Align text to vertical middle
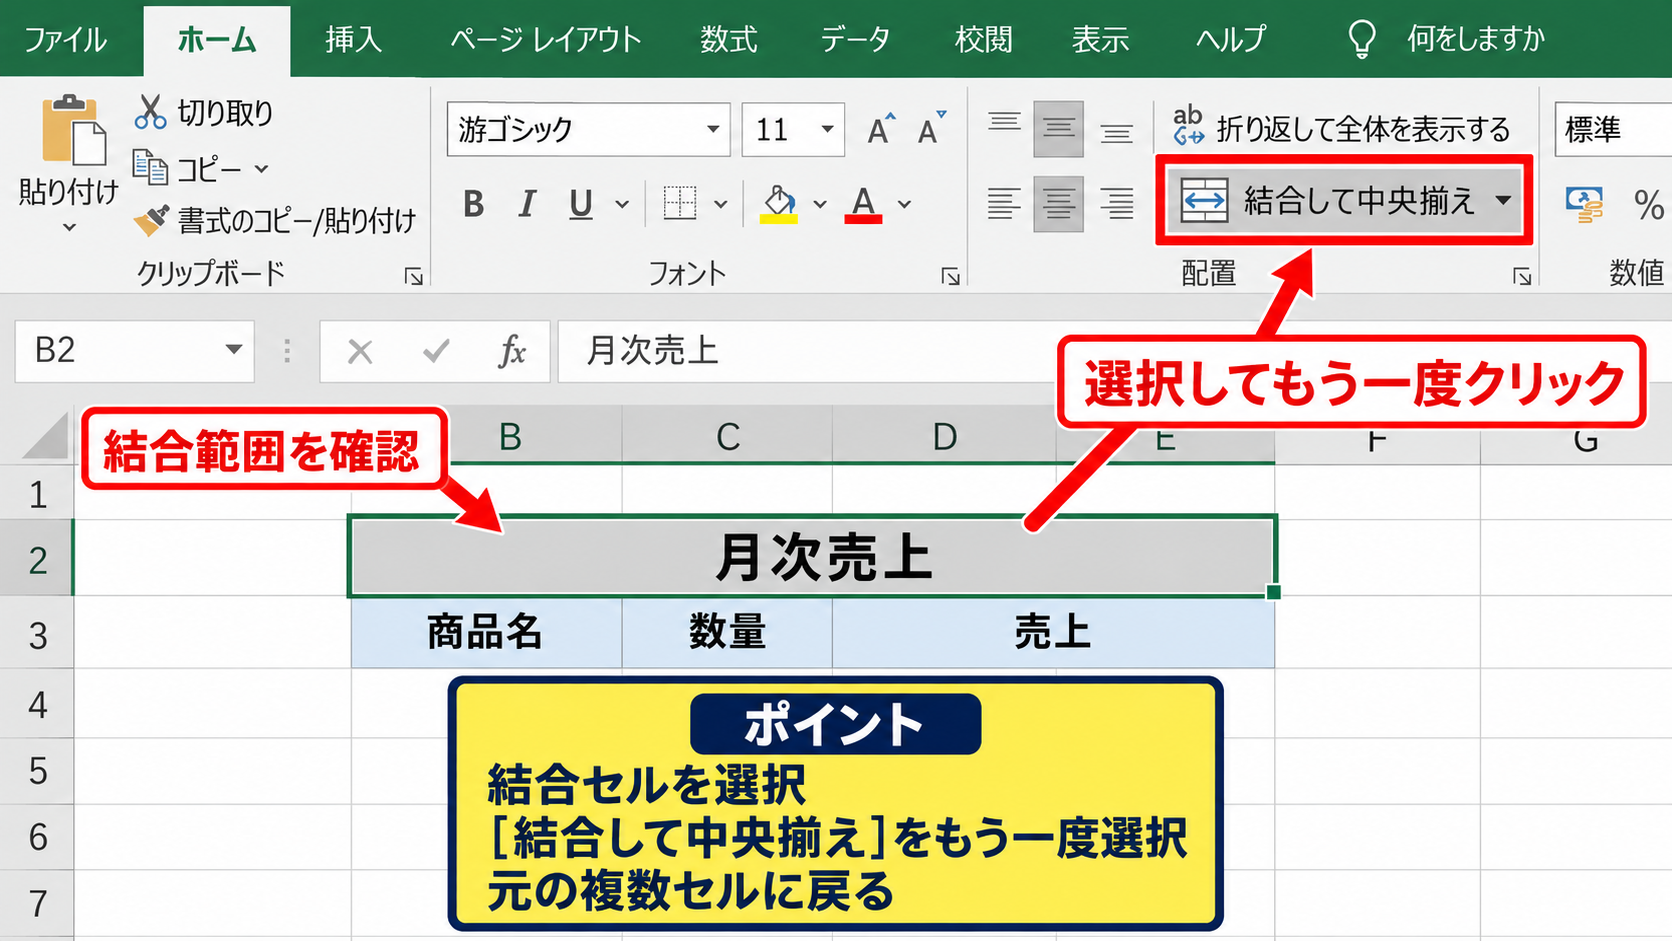 click(x=1059, y=129)
